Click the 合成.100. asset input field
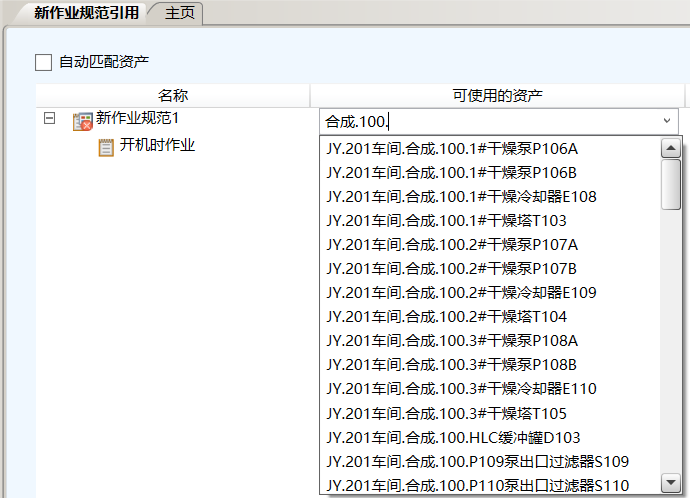The height and width of the screenshot is (498, 690). point(488,121)
